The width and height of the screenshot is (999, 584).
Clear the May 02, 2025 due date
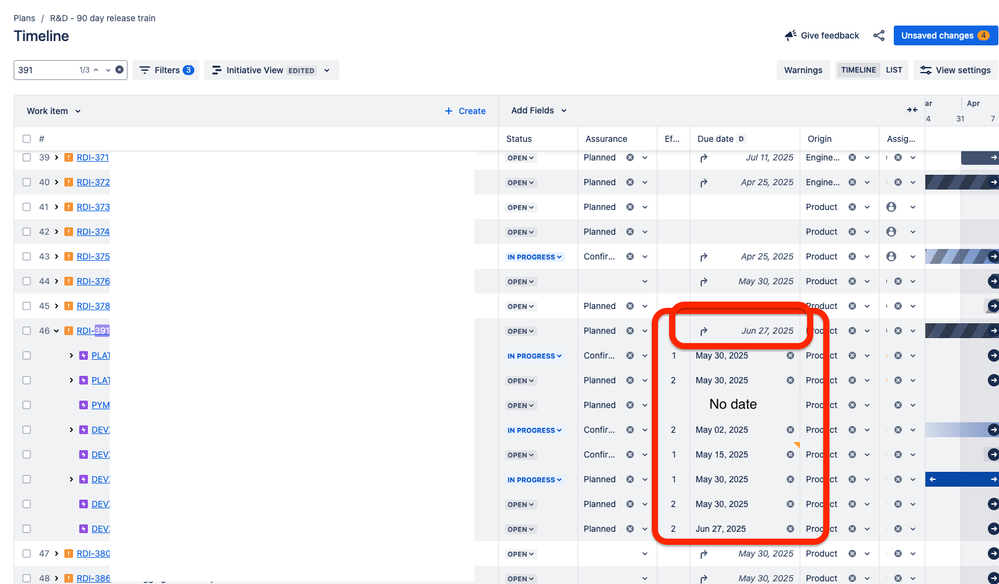(790, 430)
